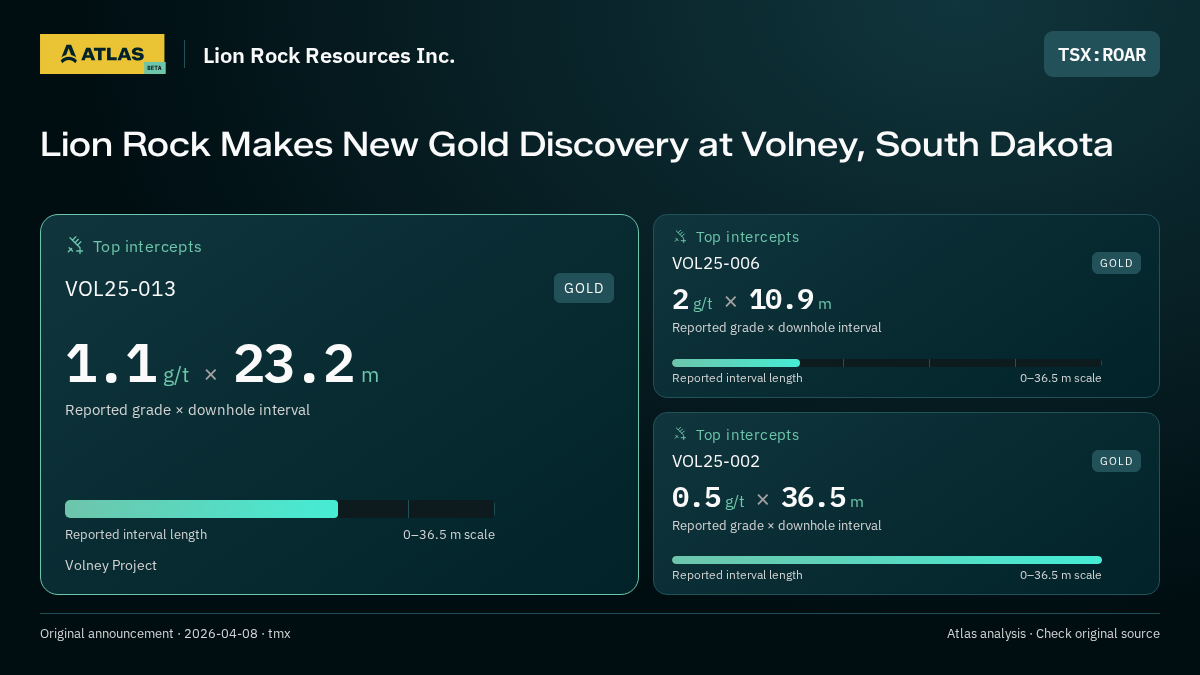Image resolution: width=1200 pixels, height=675 pixels.
Task: Click the drill icon in VOL25-002 card
Action: click(x=680, y=434)
